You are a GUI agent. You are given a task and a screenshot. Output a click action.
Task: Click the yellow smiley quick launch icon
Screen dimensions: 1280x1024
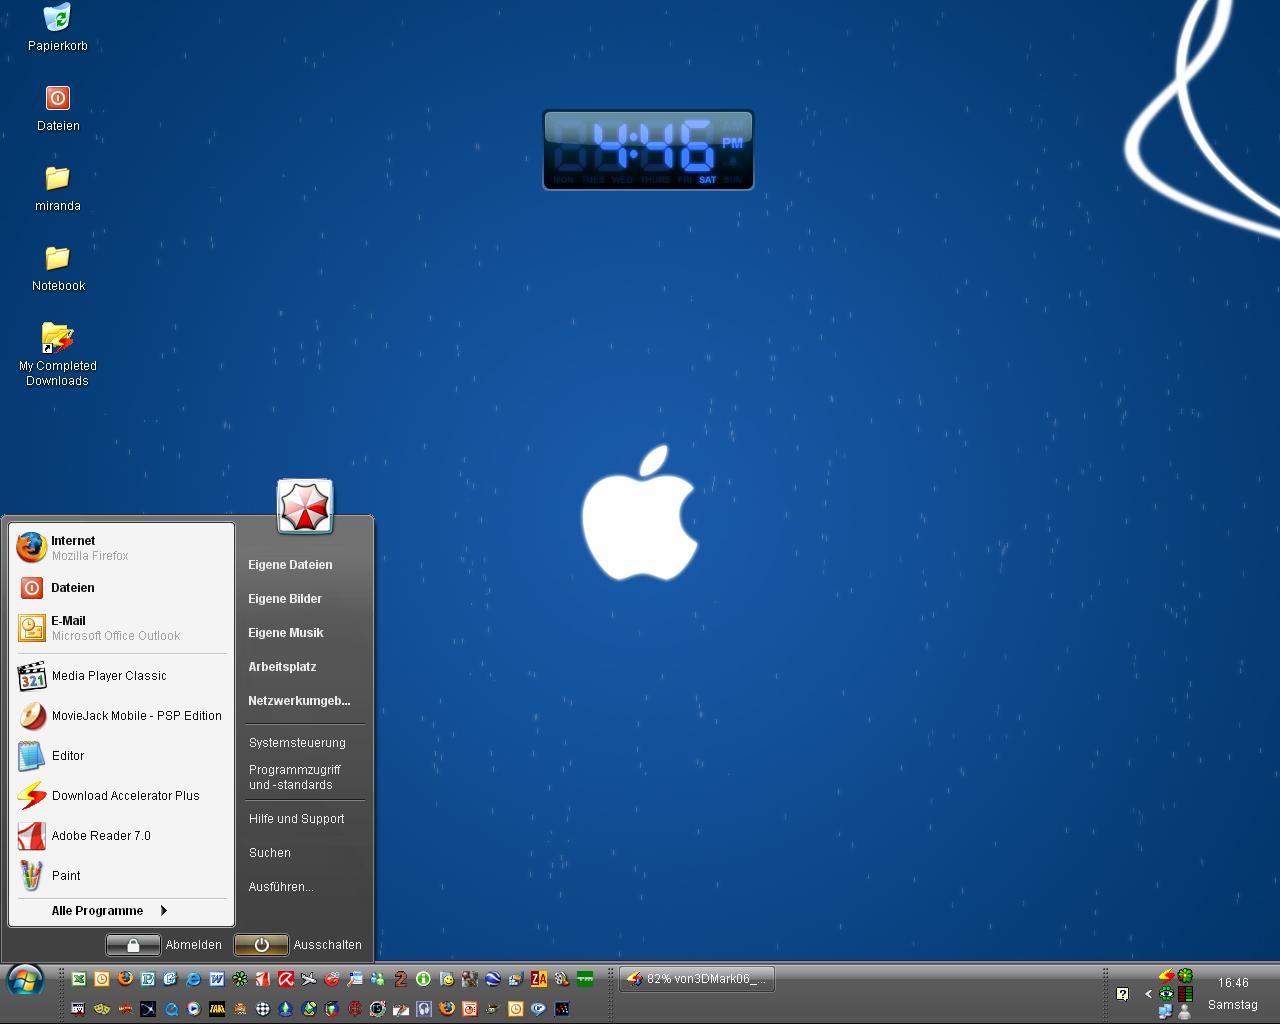click(447, 979)
